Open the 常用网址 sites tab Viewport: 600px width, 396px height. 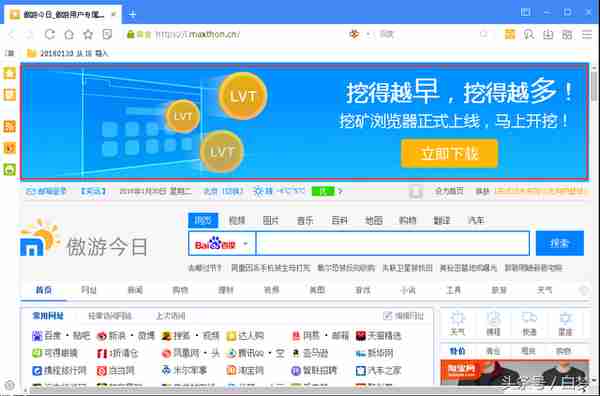coord(48,316)
